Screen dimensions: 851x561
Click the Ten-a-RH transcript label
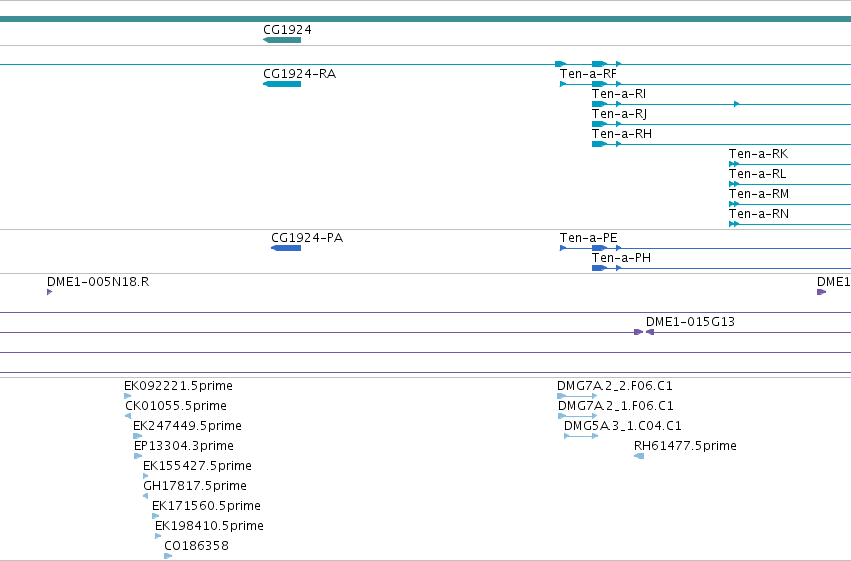coord(622,134)
